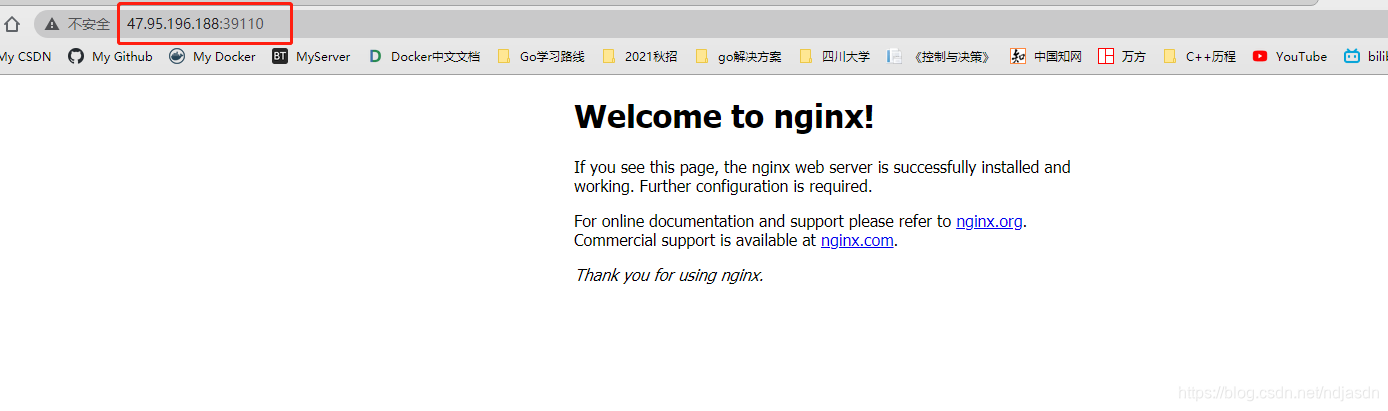Click the '不安全' security label

(x=89, y=24)
